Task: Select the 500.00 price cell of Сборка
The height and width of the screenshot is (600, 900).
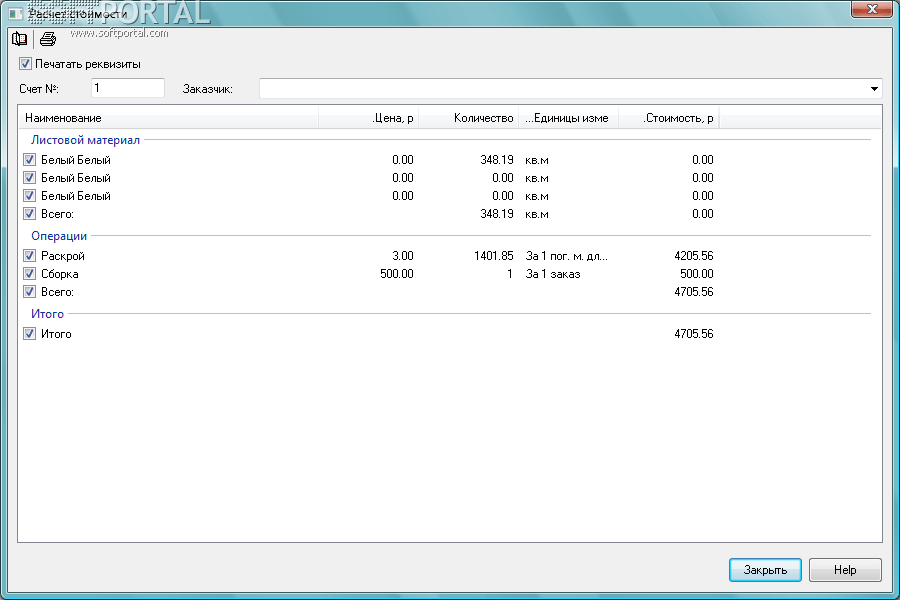Action: pos(397,274)
